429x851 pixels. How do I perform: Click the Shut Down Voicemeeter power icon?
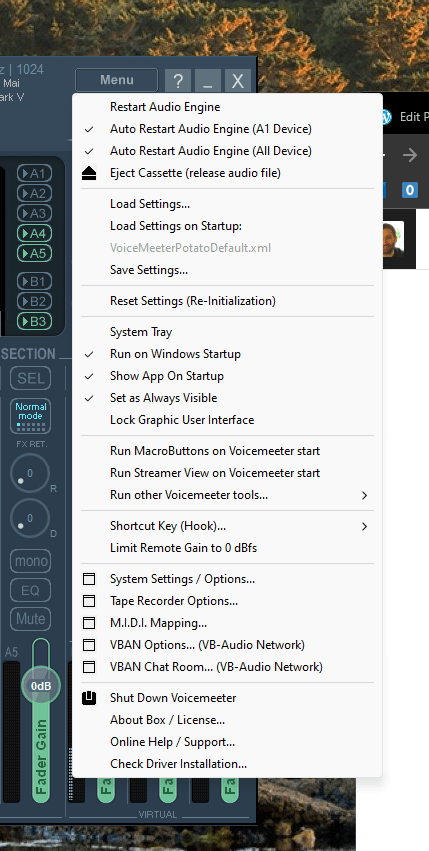point(89,698)
